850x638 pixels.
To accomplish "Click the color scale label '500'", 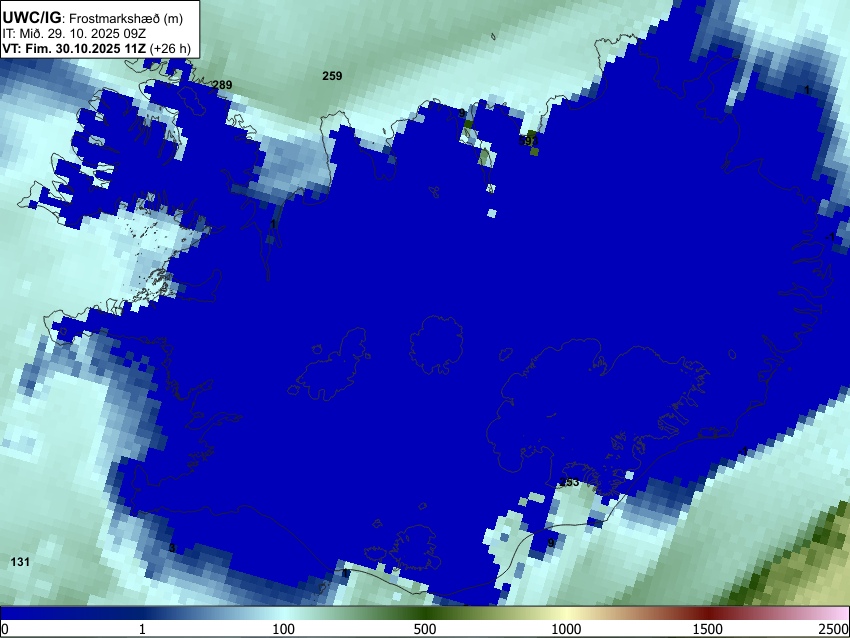I will click(x=424, y=629).
